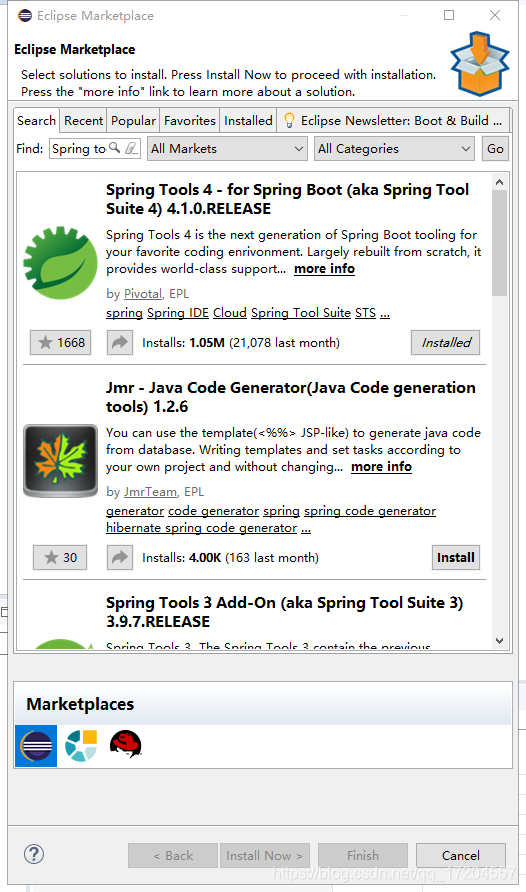Favorite Spring Tools 4 with 1668 star button
The image size is (526, 892).
(61, 342)
